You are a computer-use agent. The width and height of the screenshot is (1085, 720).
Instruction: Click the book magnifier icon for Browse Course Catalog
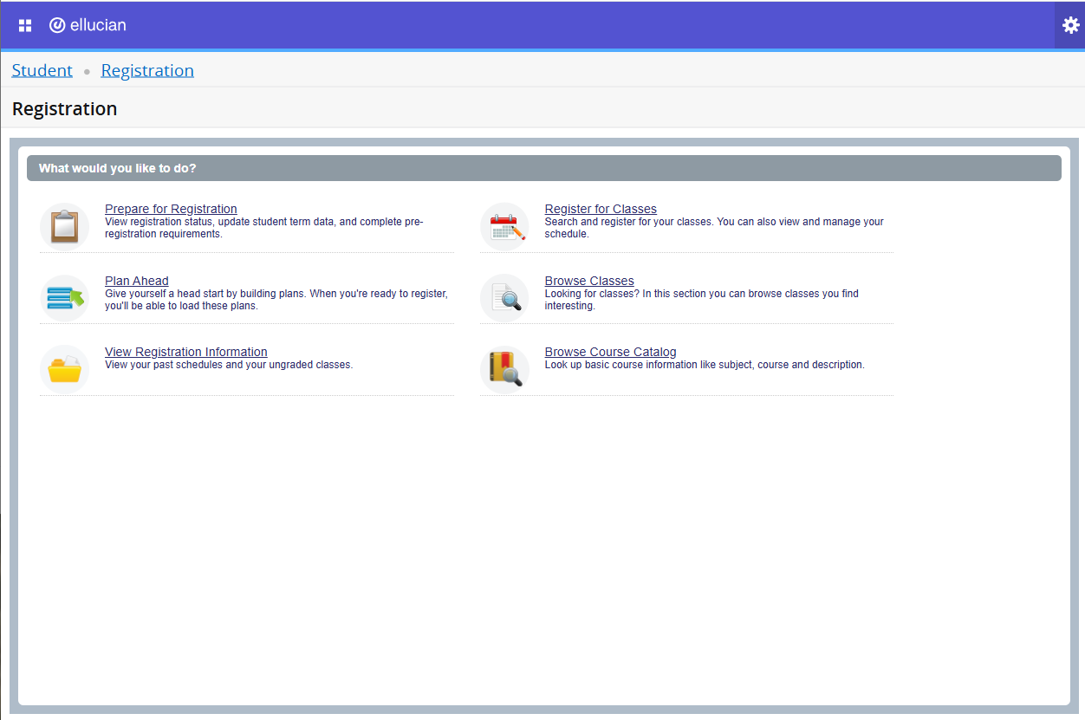(505, 369)
